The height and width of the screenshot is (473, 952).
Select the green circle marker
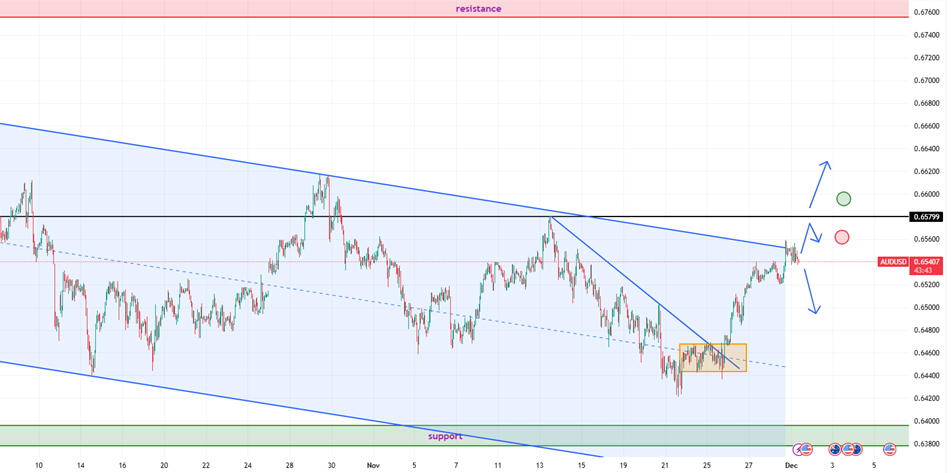[844, 199]
